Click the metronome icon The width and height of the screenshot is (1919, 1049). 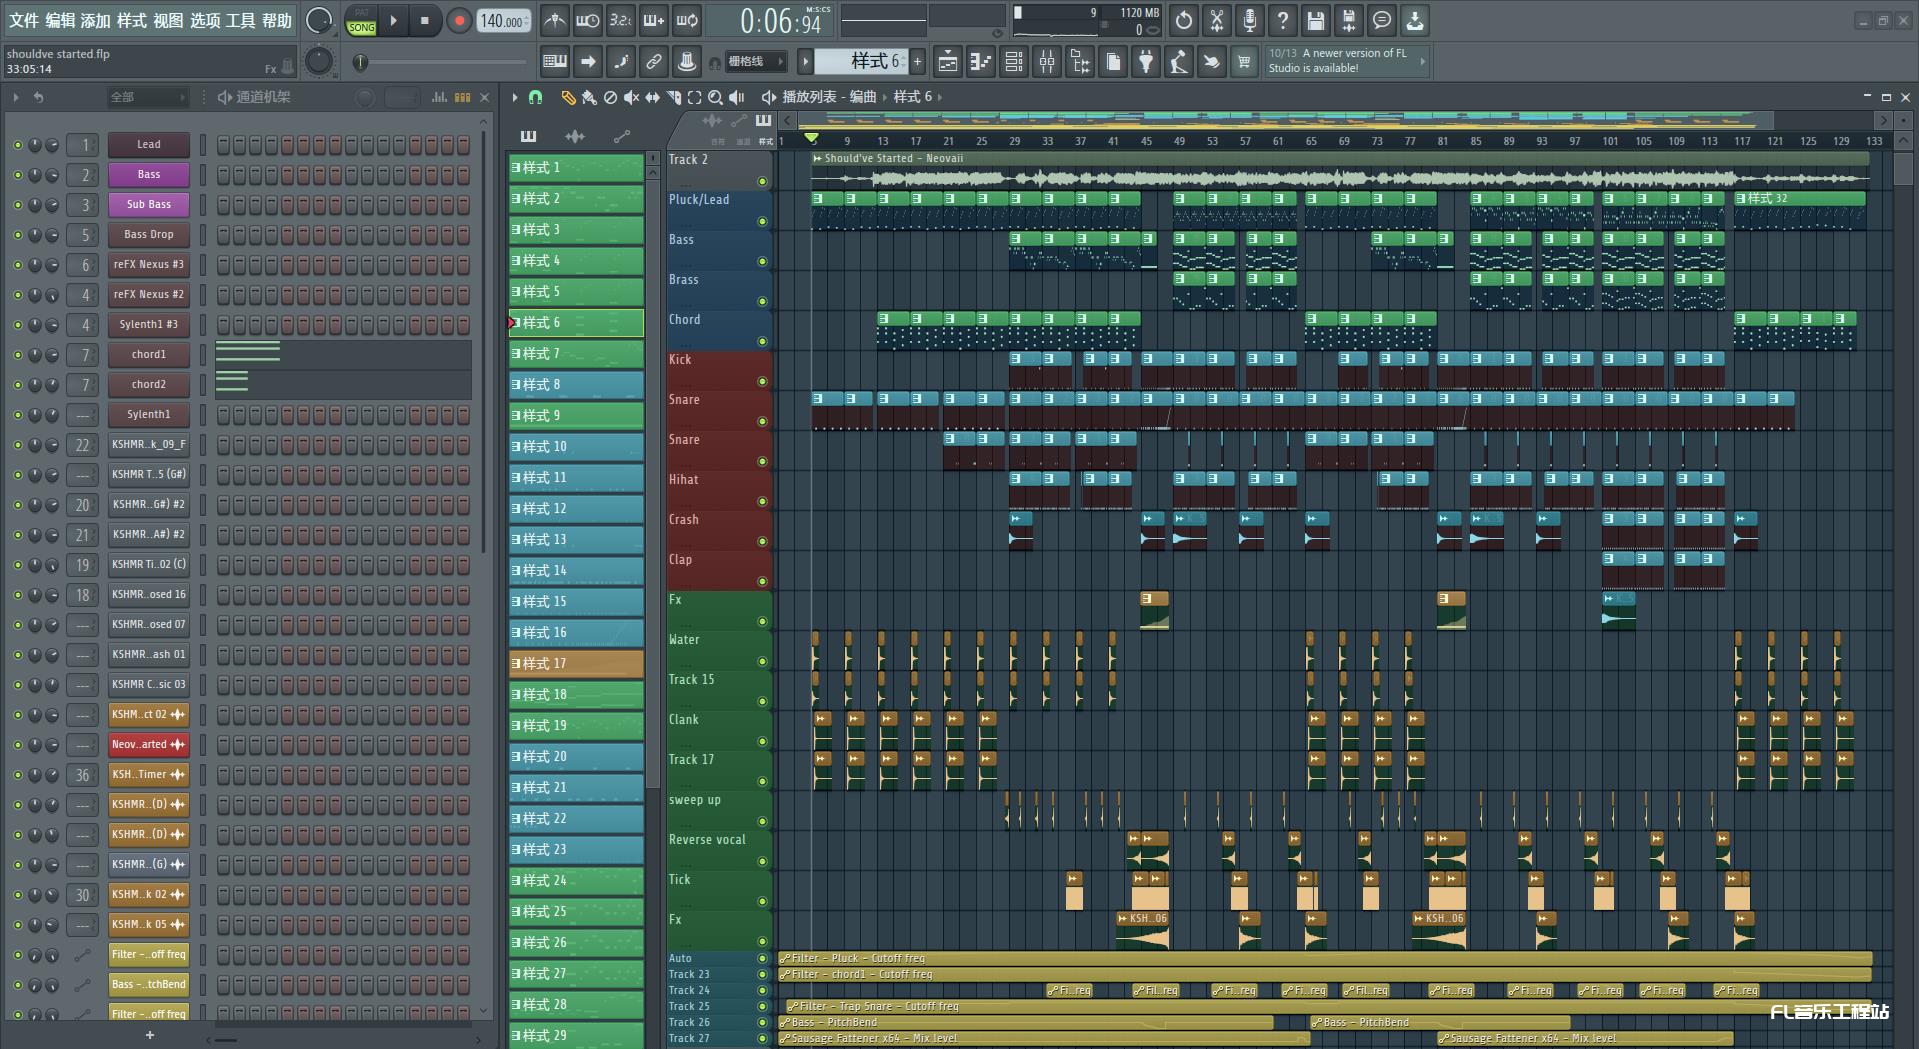click(554, 20)
